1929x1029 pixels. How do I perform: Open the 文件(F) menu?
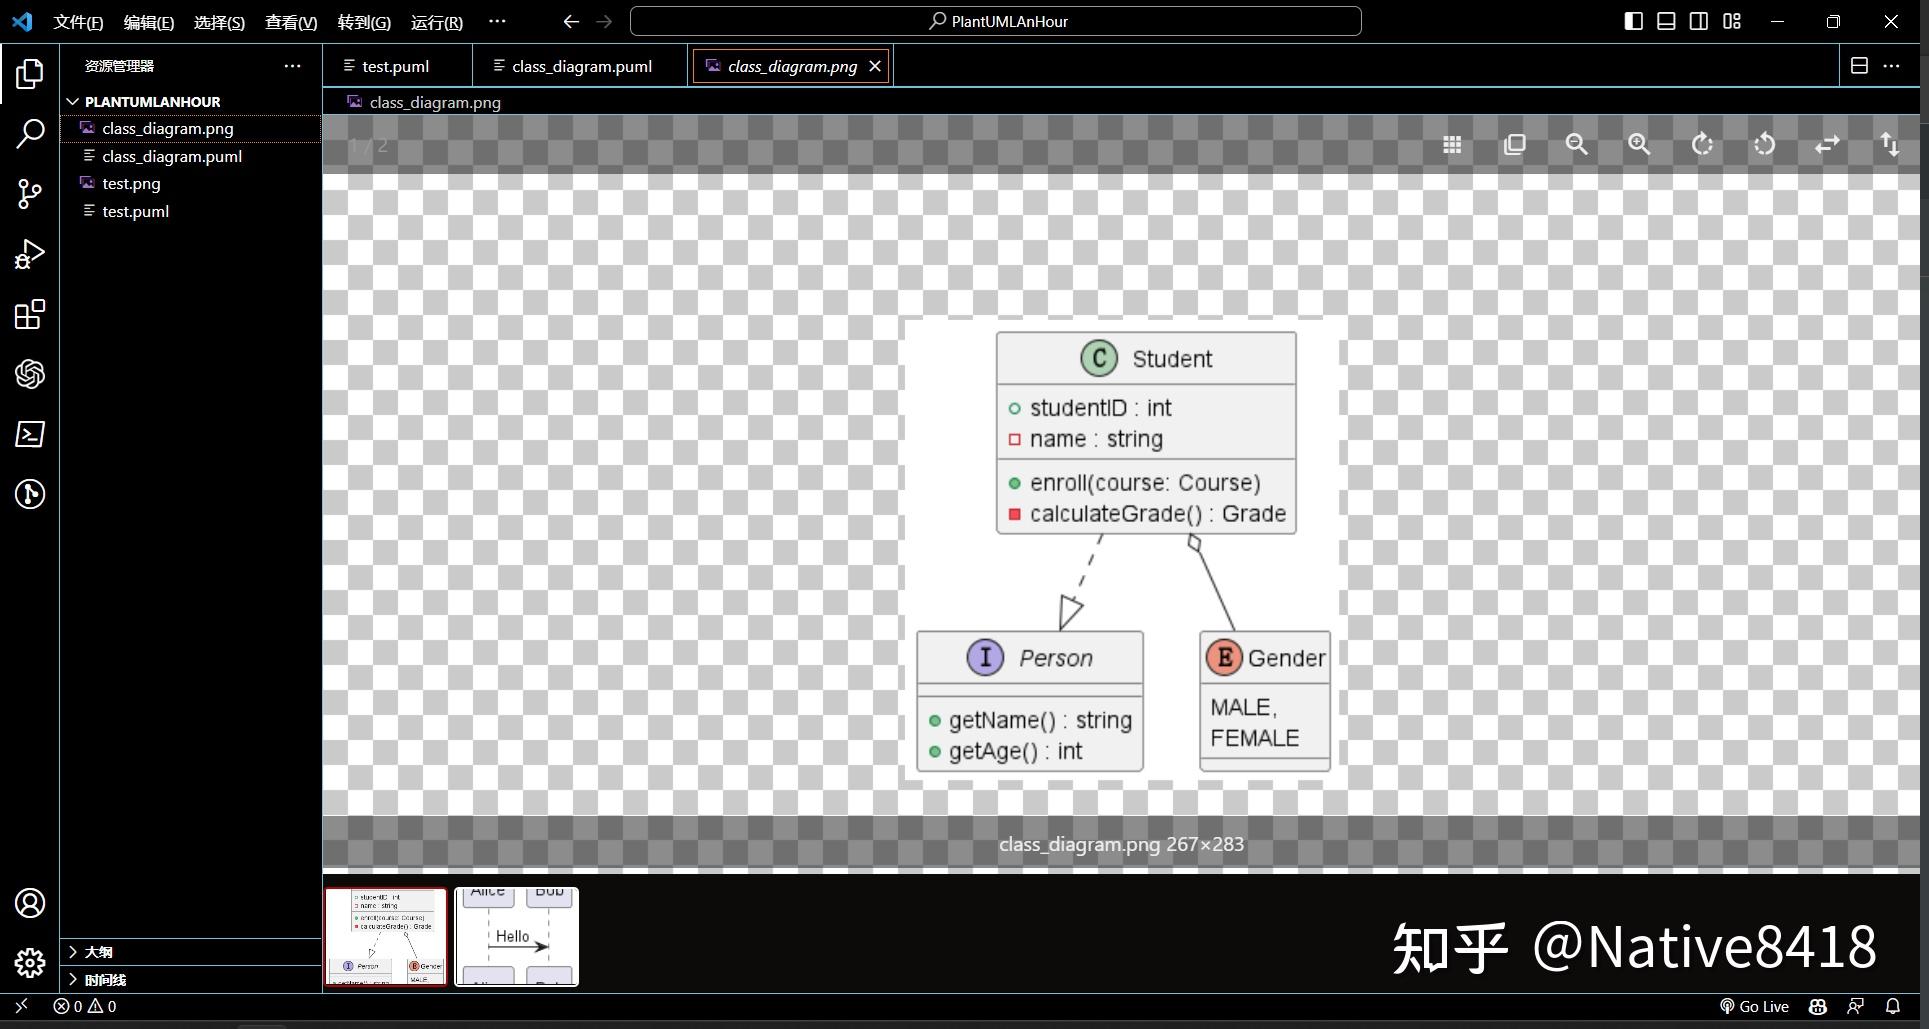78,22
